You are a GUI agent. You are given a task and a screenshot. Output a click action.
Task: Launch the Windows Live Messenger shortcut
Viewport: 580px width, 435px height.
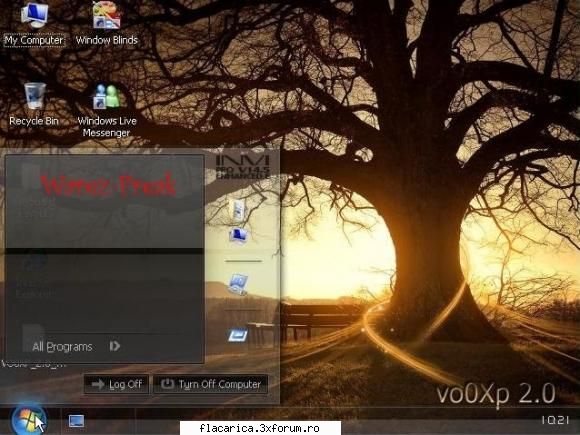point(107,110)
